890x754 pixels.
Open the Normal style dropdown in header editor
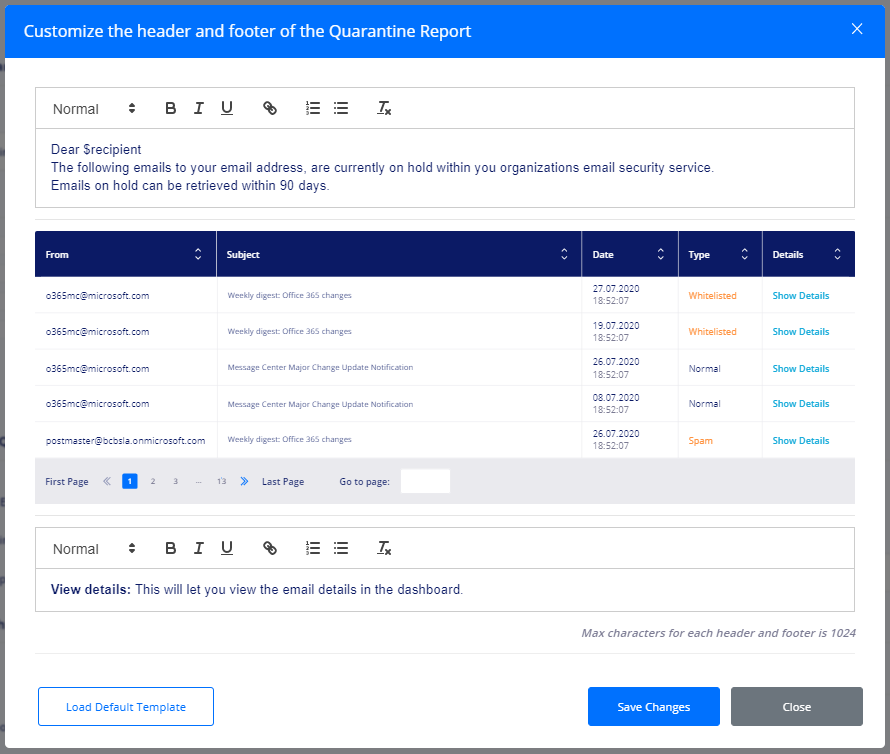[x=94, y=108]
